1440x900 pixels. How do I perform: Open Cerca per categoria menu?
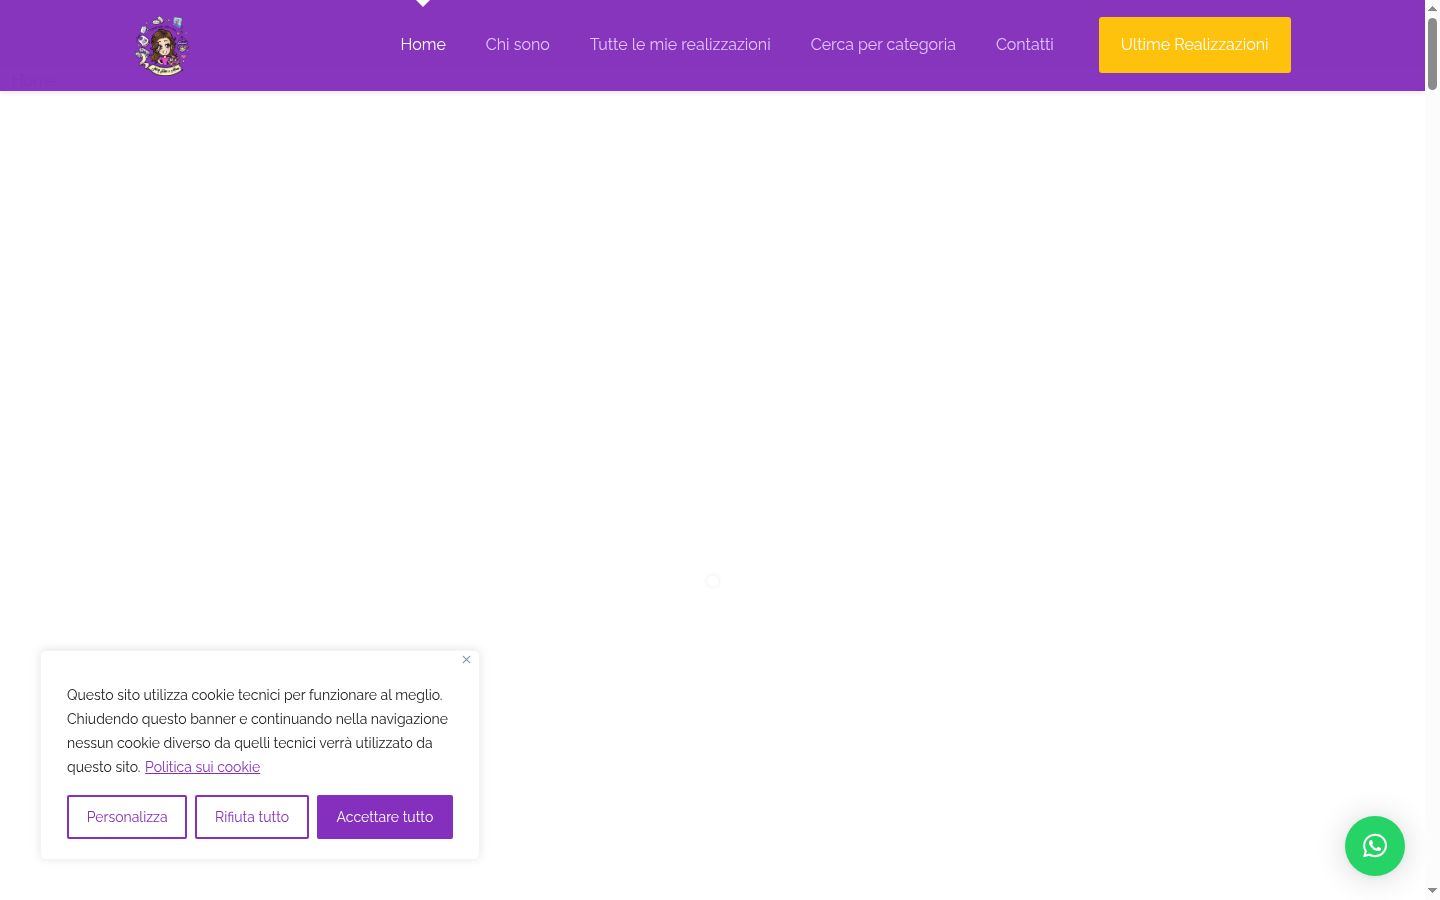pyautogui.click(x=883, y=45)
